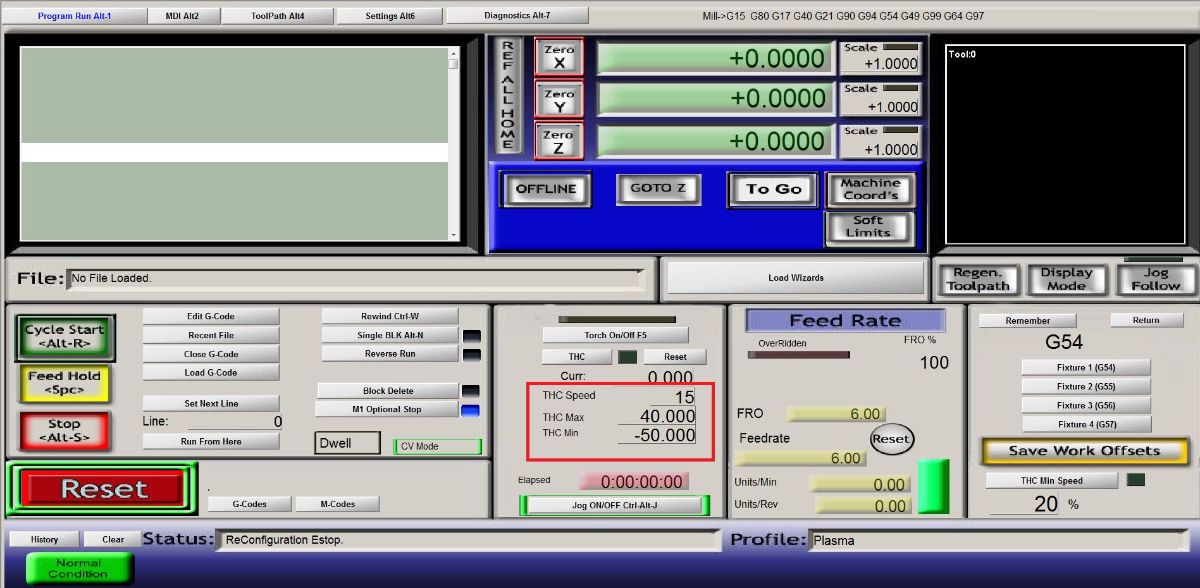Viewport: 1200px width, 588px height.
Task: Open the G-Codes reference
Action: (x=250, y=504)
